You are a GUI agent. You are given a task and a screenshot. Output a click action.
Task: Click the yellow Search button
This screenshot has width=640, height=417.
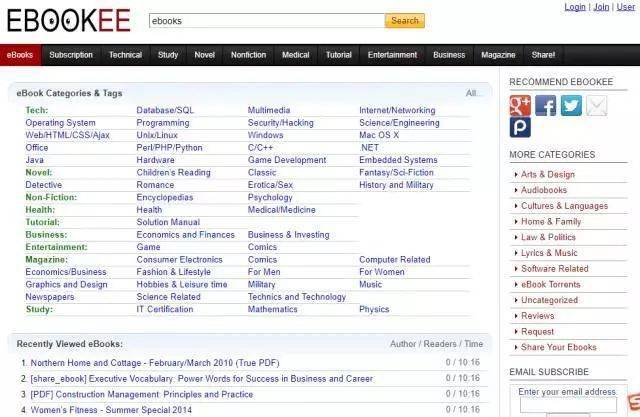(404, 21)
